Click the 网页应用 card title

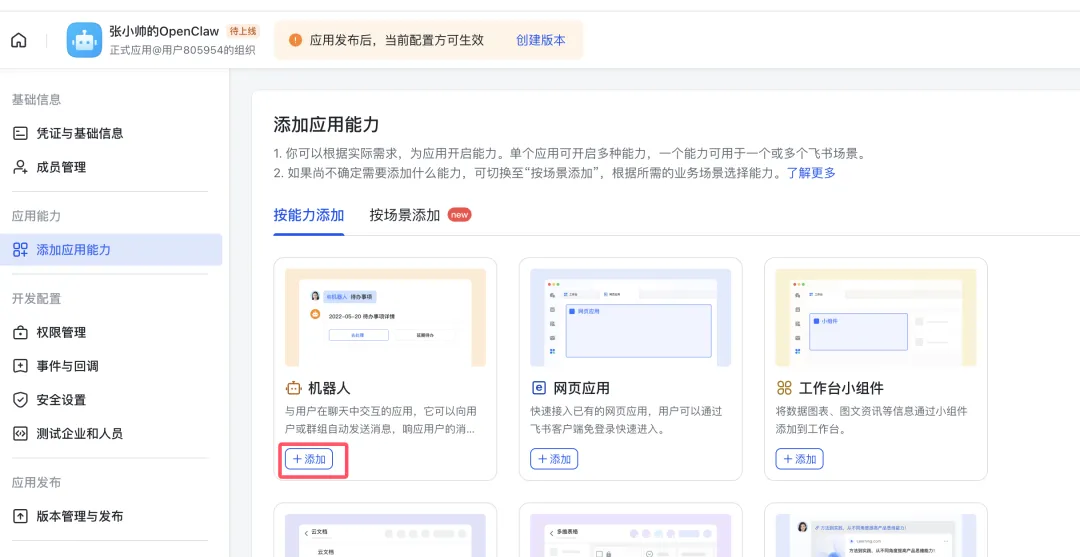coord(581,388)
